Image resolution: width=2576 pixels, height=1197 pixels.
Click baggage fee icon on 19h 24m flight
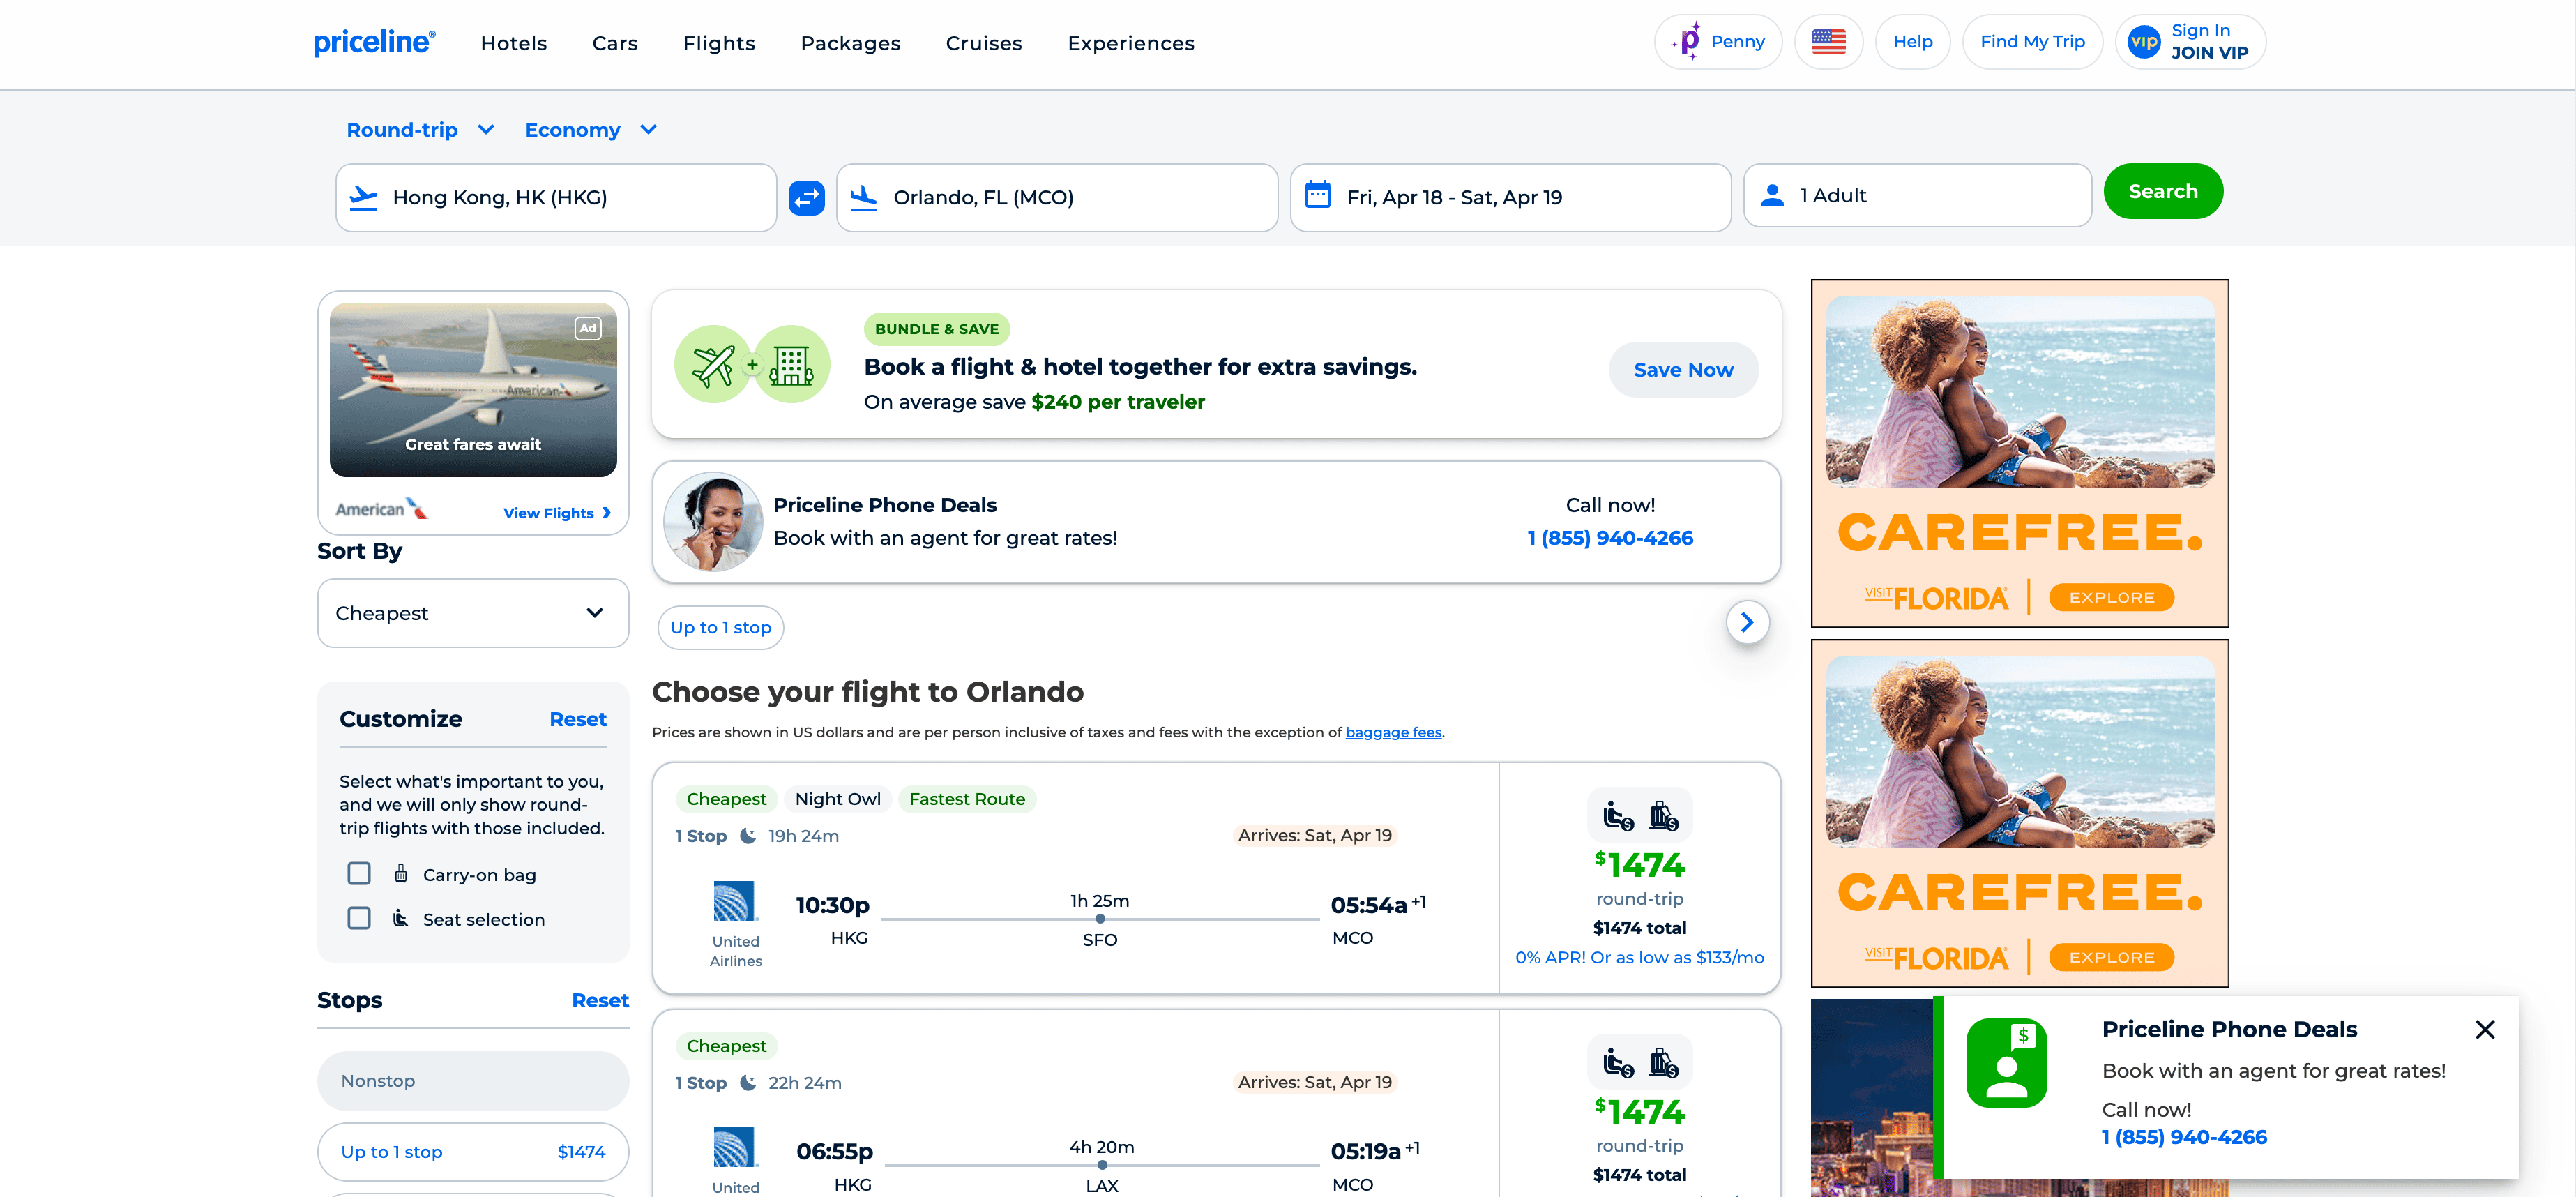(x=1663, y=816)
